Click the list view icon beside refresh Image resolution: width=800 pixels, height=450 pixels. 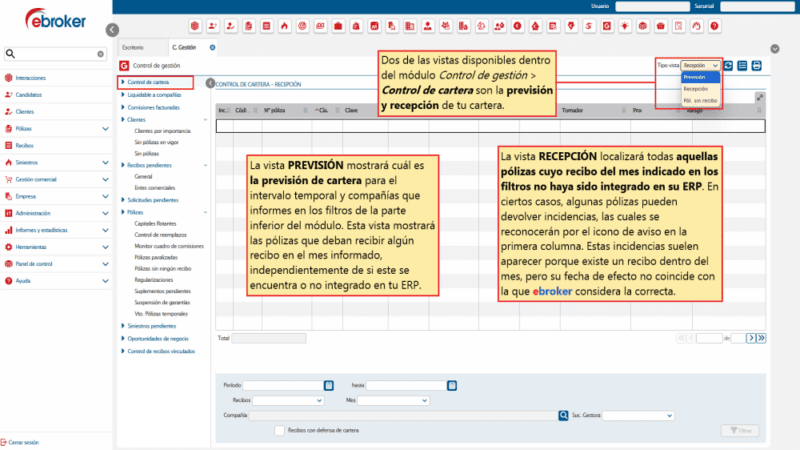[742, 66]
